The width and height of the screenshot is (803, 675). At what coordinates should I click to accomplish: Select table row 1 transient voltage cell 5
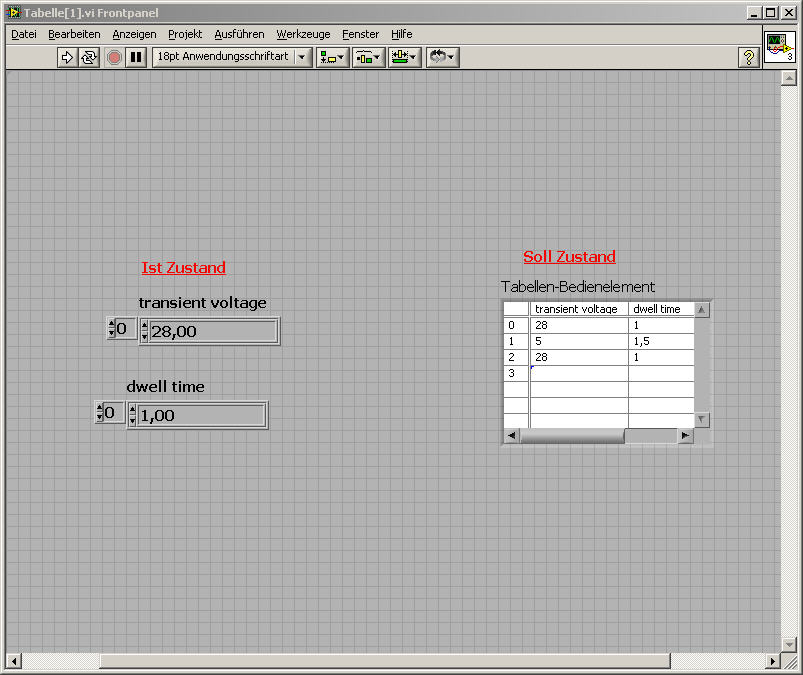coord(579,341)
